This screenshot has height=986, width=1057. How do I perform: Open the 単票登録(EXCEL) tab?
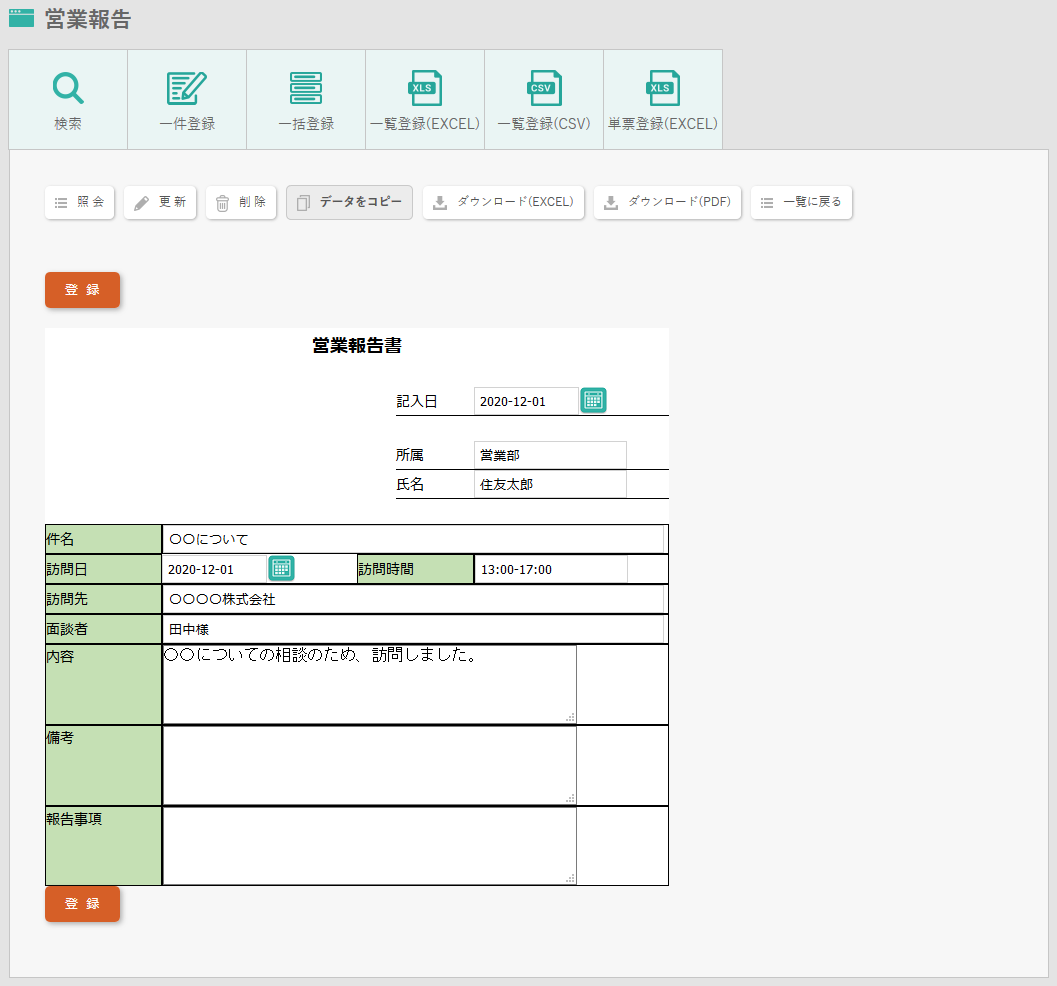pos(663,99)
